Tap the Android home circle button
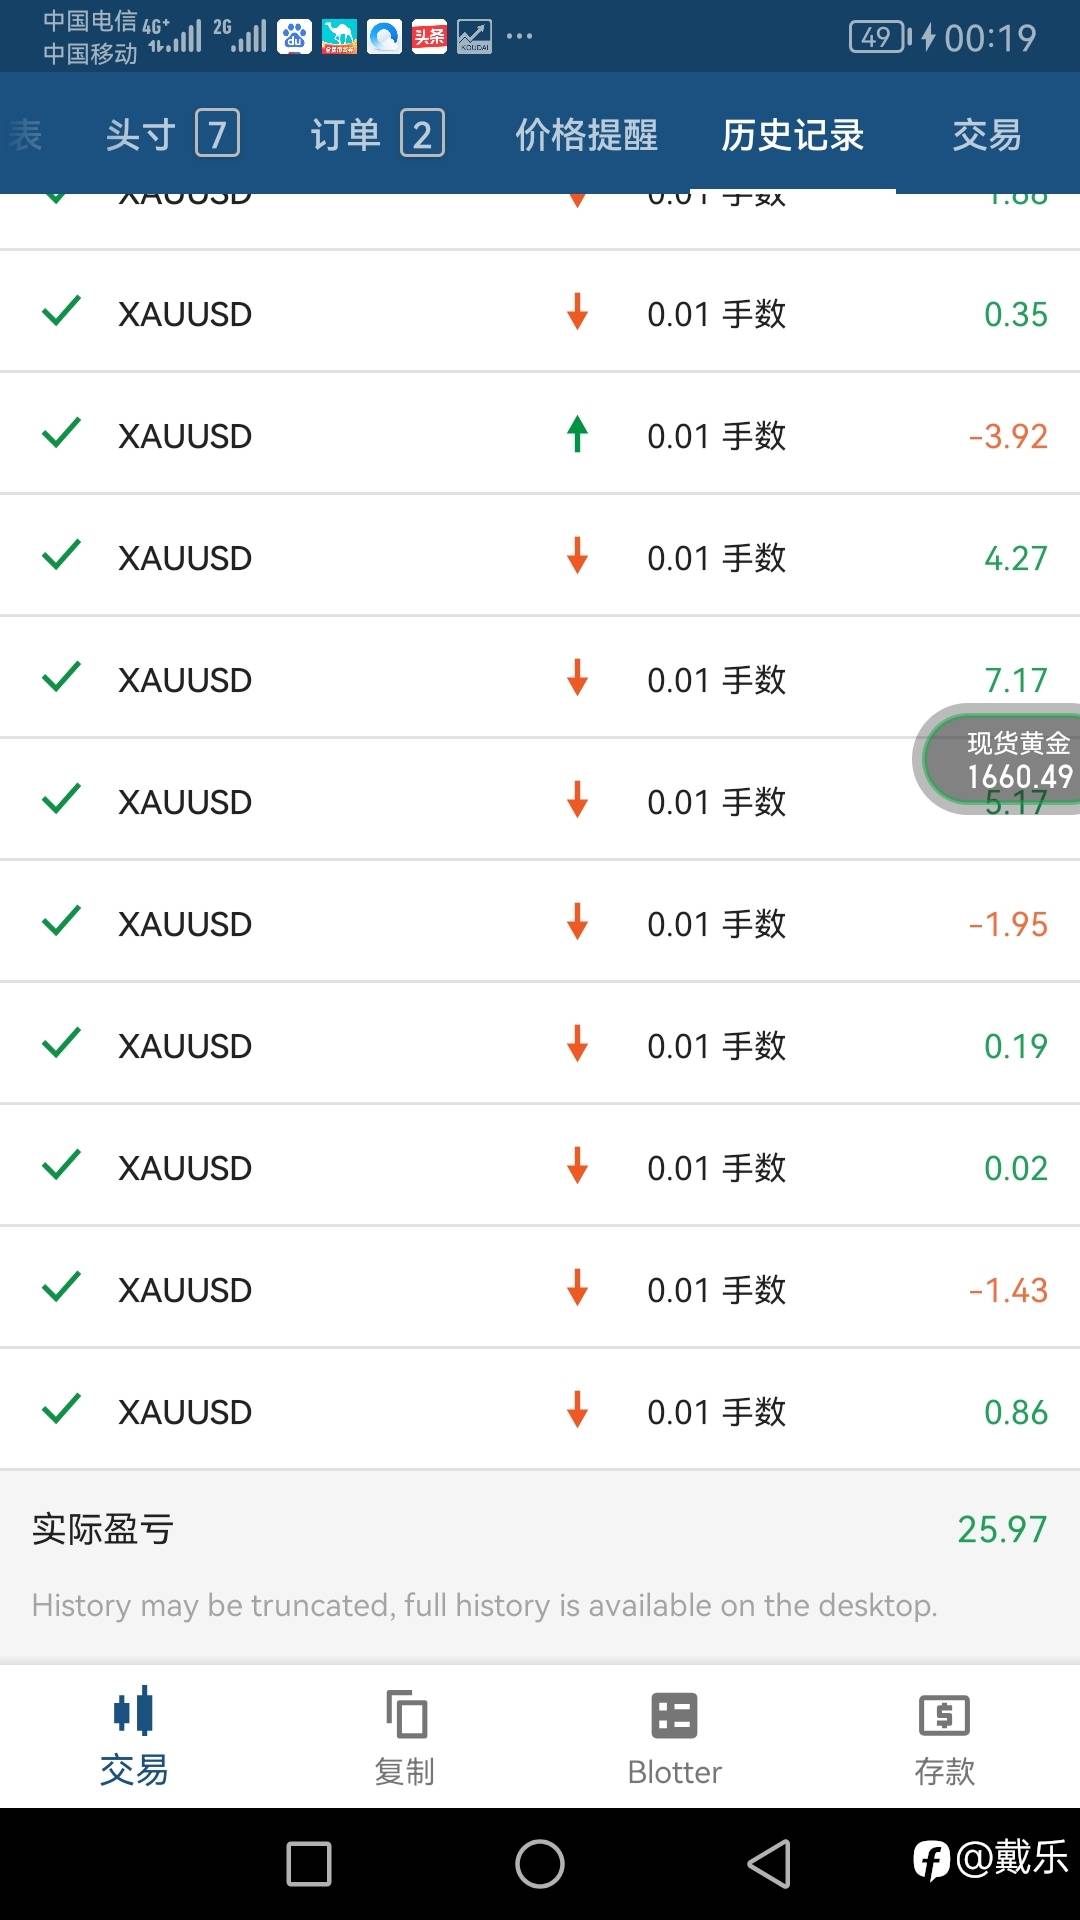 click(x=540, y=1864)
